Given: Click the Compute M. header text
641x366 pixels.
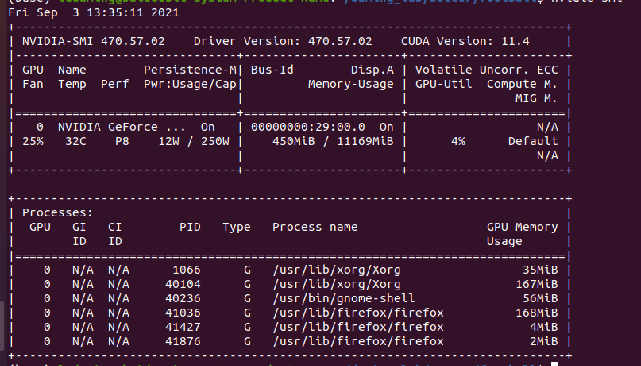Looking at the screenshot, I should coord(522,84).
